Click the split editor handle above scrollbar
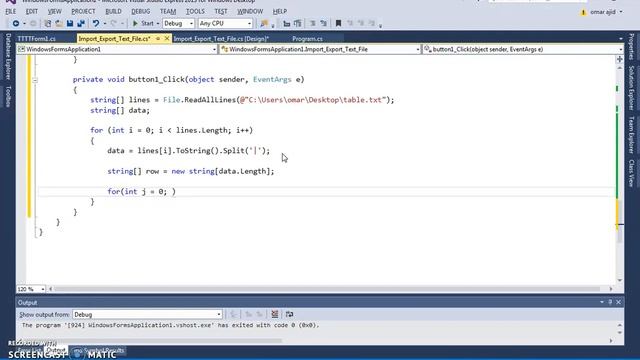 pyautogui.click(x=620, y=59)
